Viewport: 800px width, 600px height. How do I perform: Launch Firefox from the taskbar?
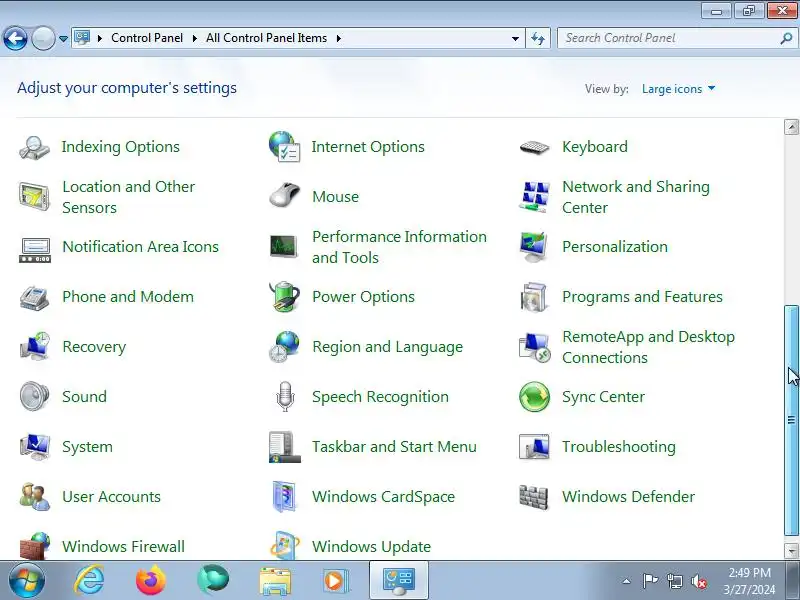click(x=151, y=581)
